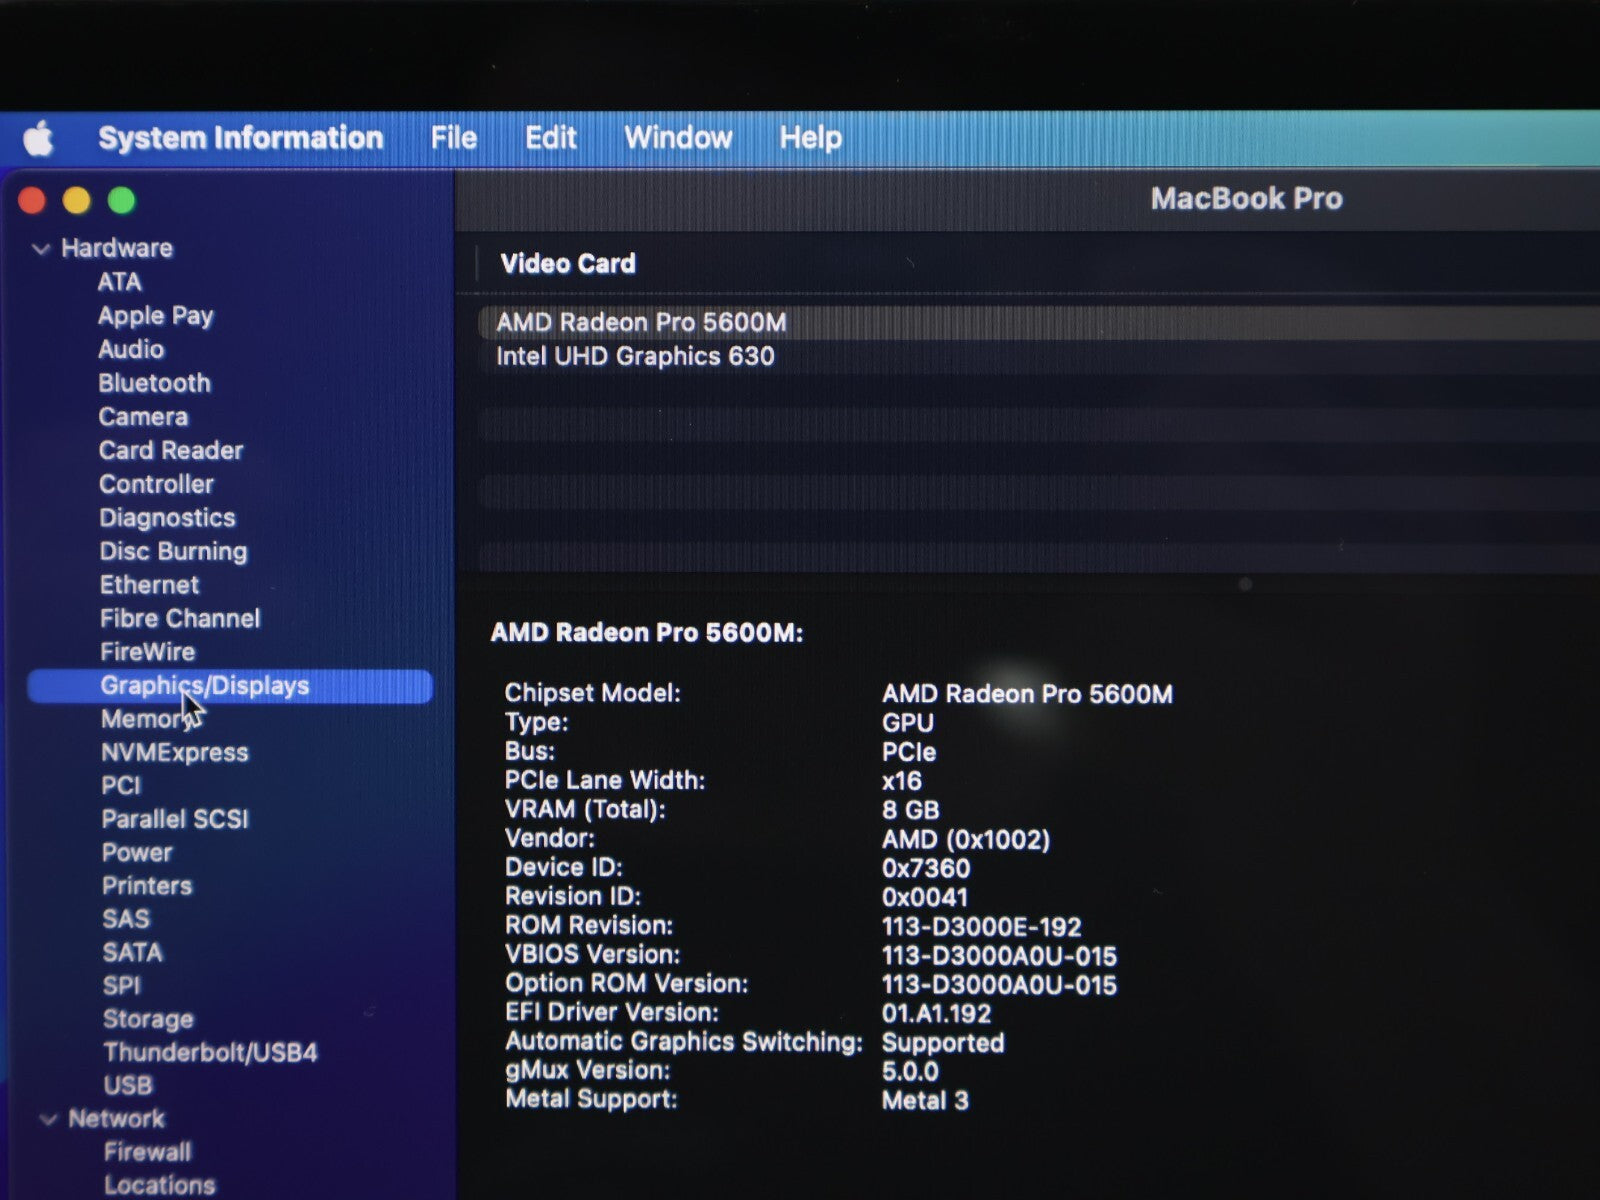The image size is (1600, 1200).
Task: Click the red close window button
Action: tap(32, 201)
